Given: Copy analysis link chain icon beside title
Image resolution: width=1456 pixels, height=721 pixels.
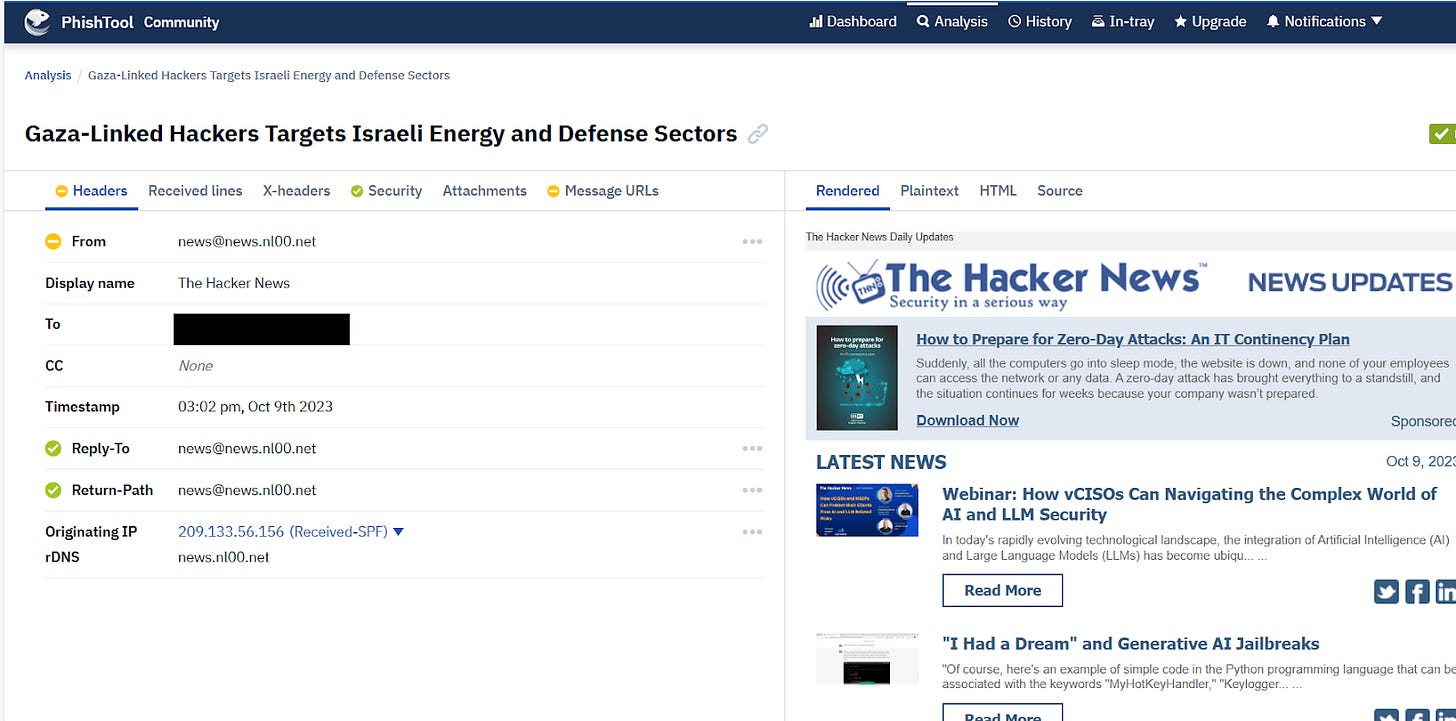Looking at the screenshot, I should (x=758, y=134).
